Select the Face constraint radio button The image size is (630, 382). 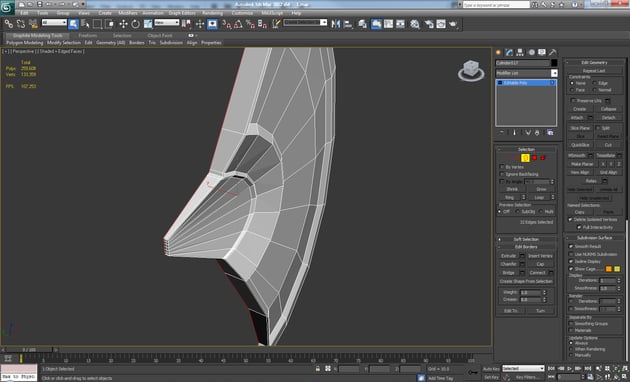coord(572,90)
